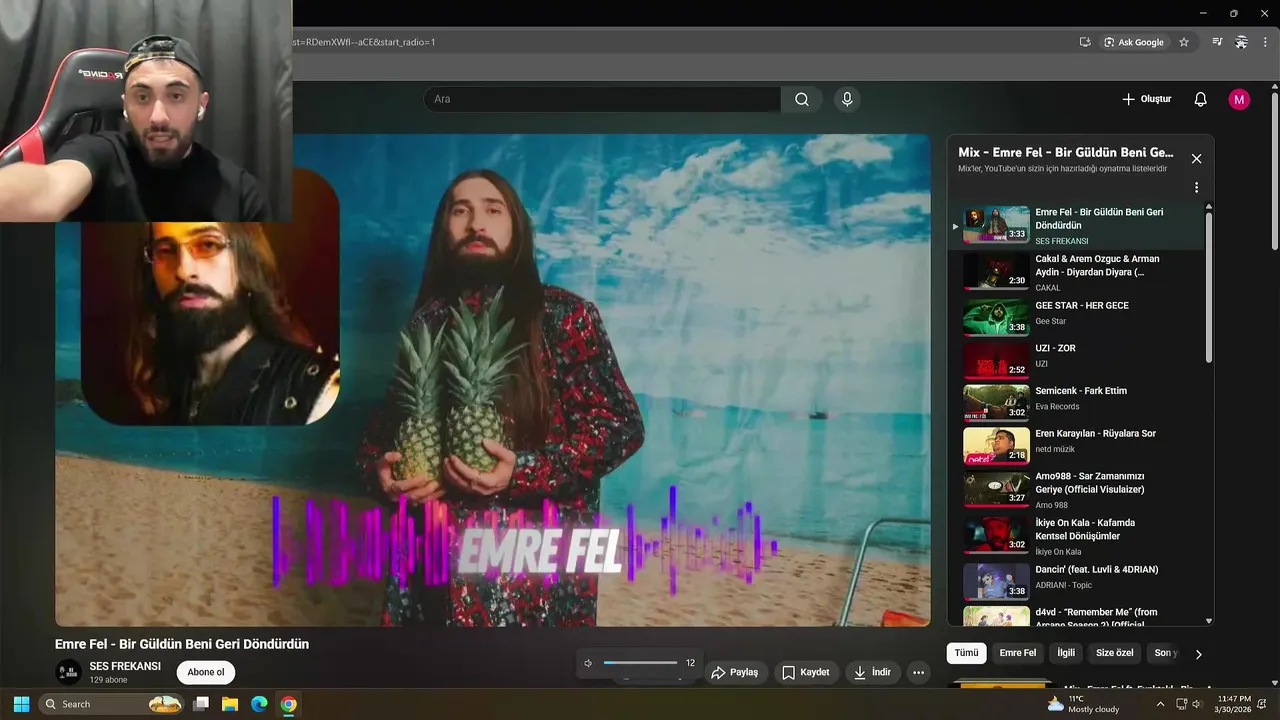This screenshot has width=1280, height=720.
Task: Subscribe with the Abone ol button
Action: point(206,672)
